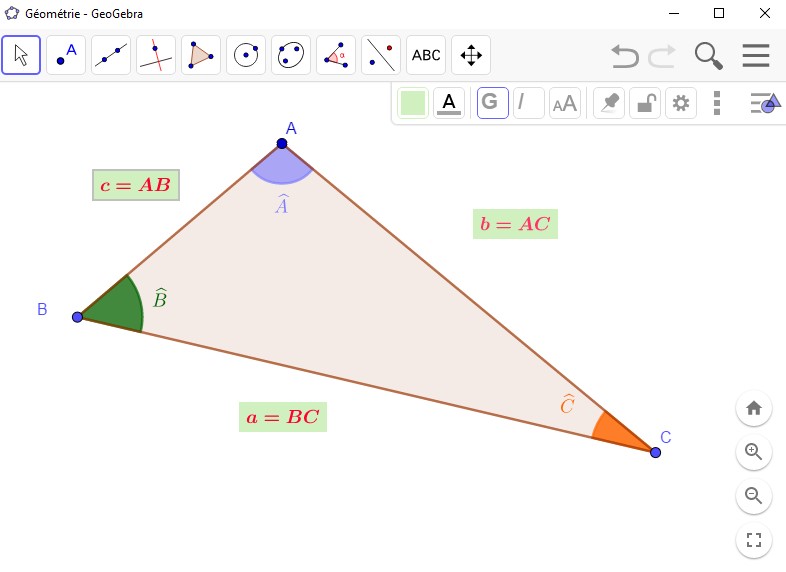Select the text box b = AC
Viewport: 786px width, 572px height.
pos(515,224)
